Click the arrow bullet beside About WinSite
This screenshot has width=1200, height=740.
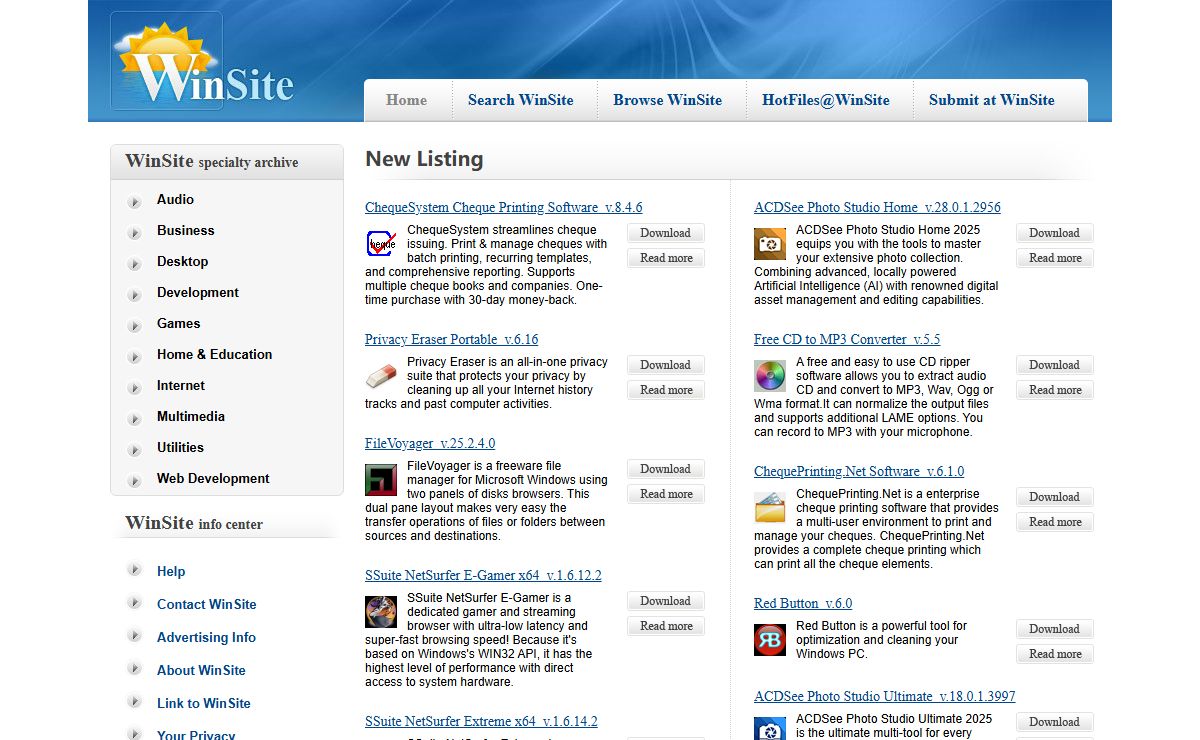coord(135,669)
